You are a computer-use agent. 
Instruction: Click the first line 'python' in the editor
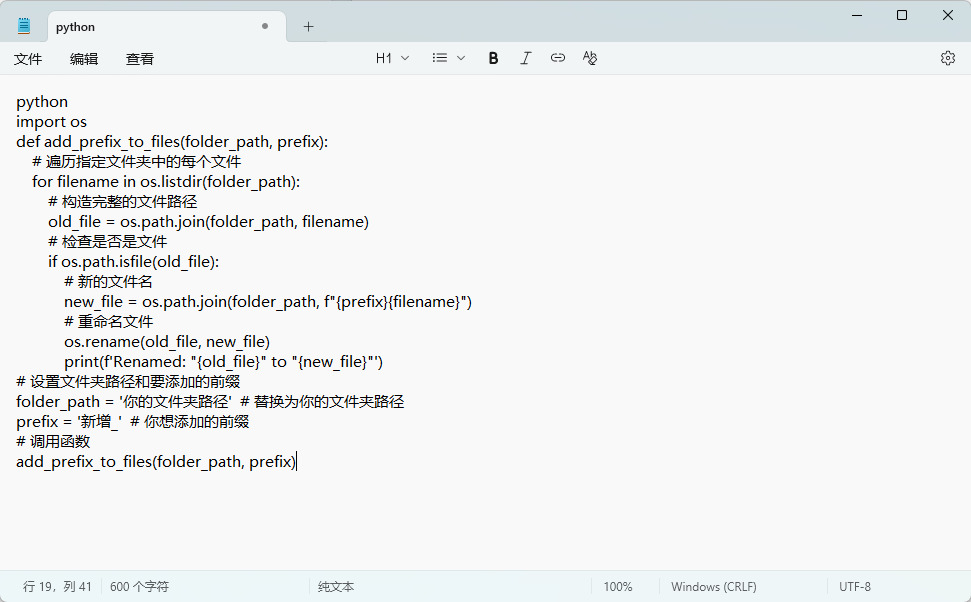click(42, 102)
